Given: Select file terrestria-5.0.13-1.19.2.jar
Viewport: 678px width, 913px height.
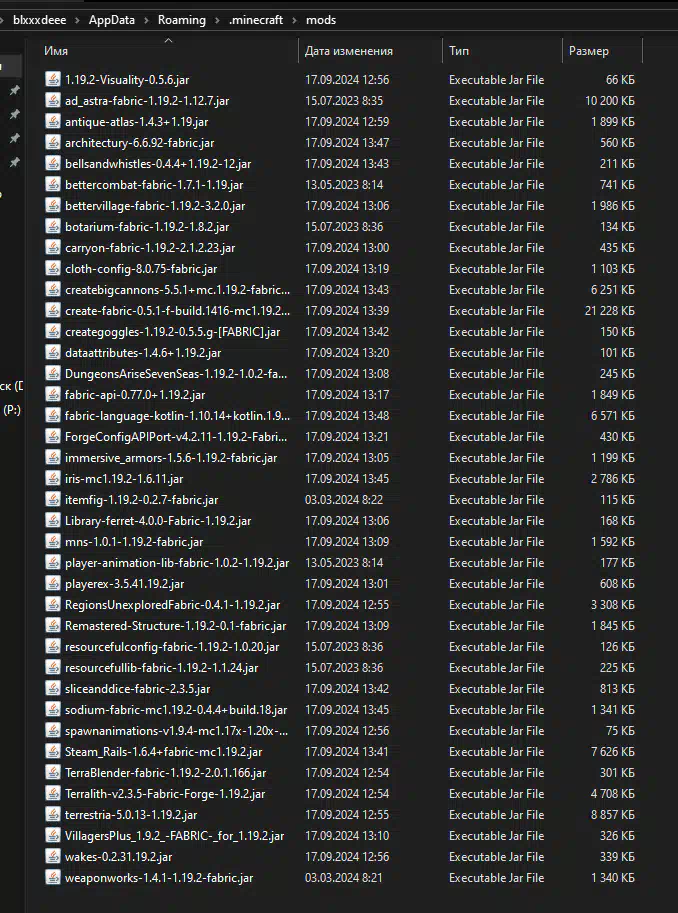Looking at the screenshot, I should (131, 814).
